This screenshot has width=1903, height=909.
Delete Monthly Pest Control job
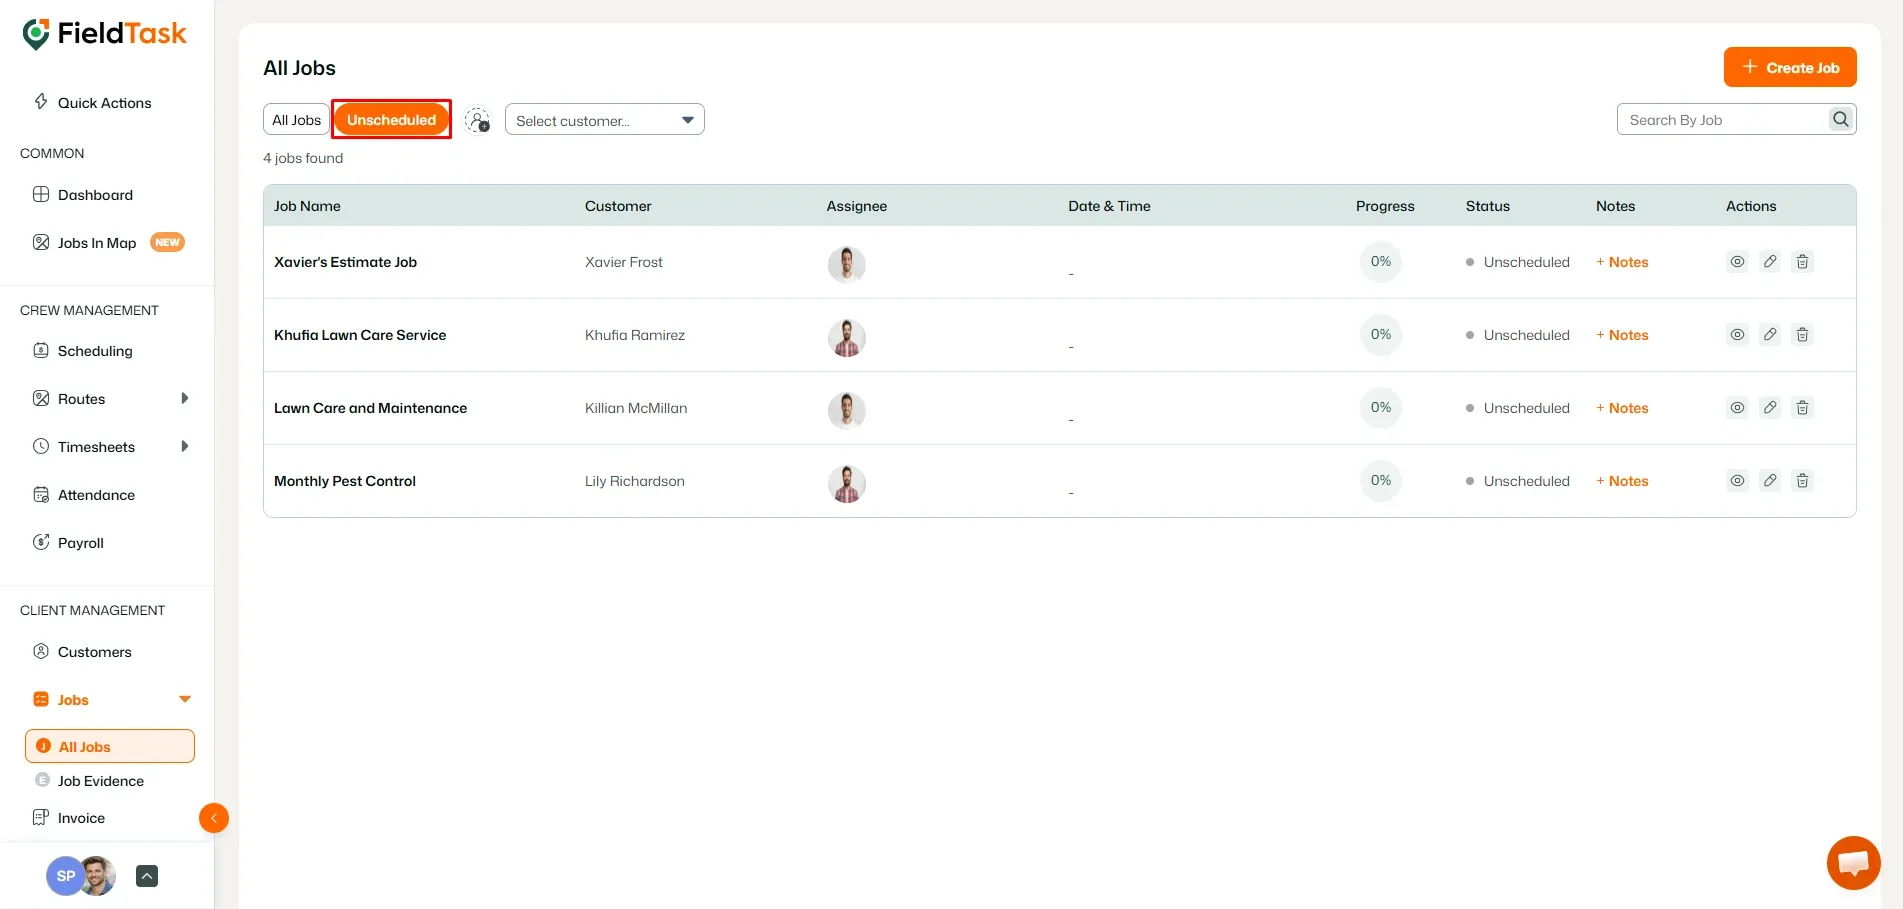1802,481
